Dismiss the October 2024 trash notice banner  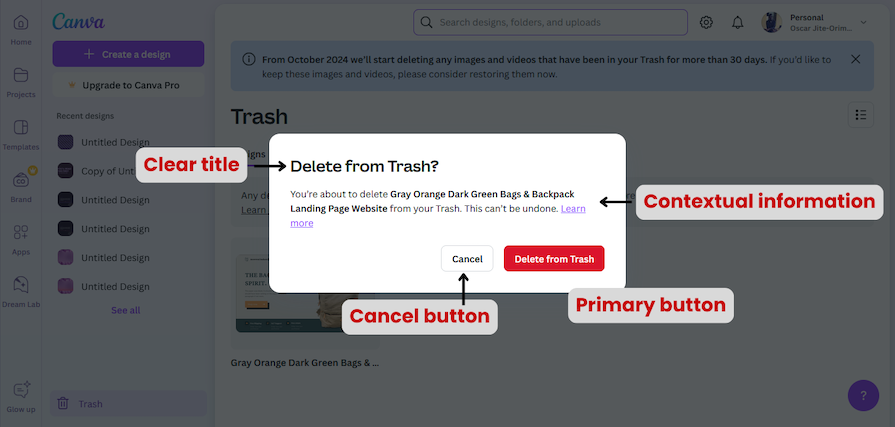855,60
